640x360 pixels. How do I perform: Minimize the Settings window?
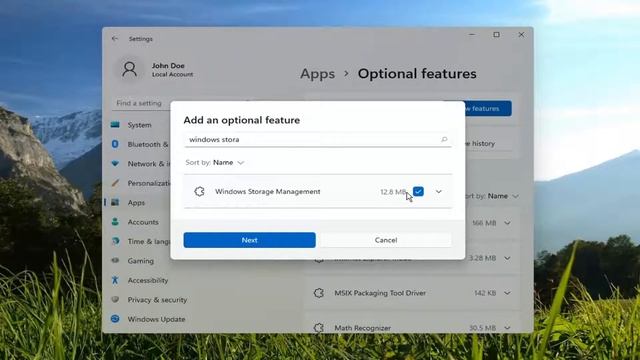(x=472, y=35)
